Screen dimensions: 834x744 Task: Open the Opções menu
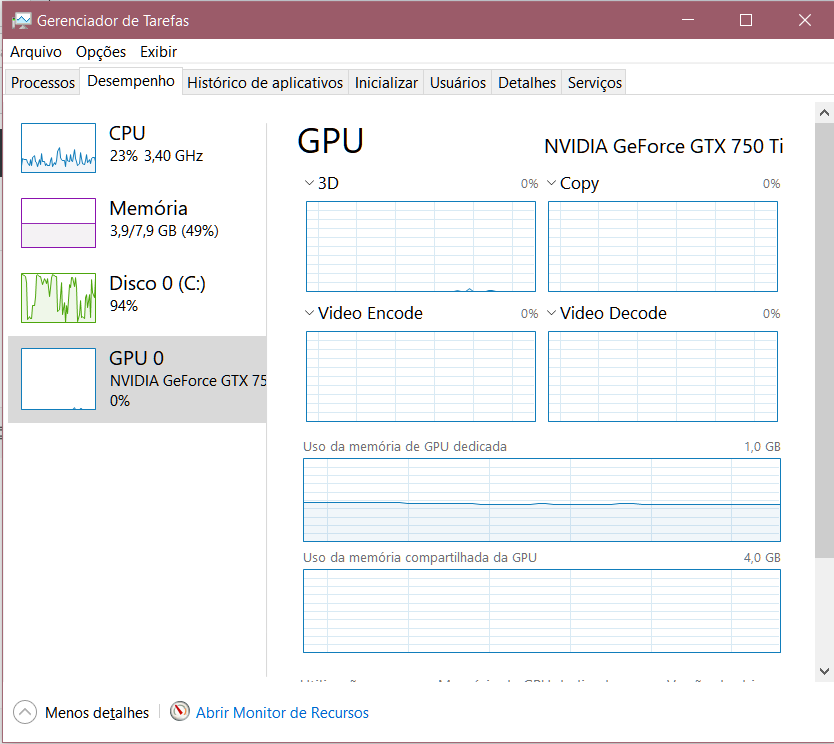click(x=101, y=52)
